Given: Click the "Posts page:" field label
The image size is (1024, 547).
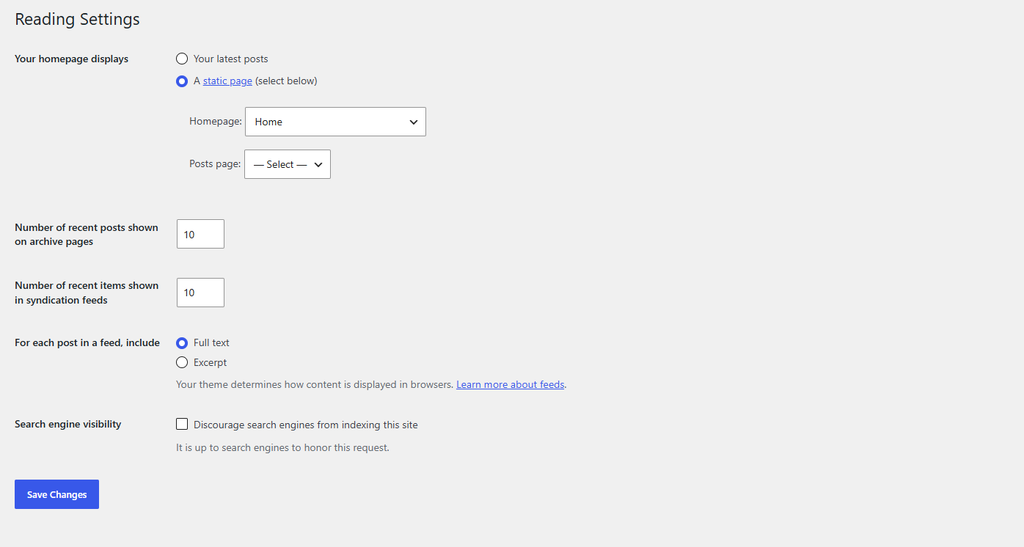Looking at the screenshot, I should pyautogui.click(x=215, y=164).
